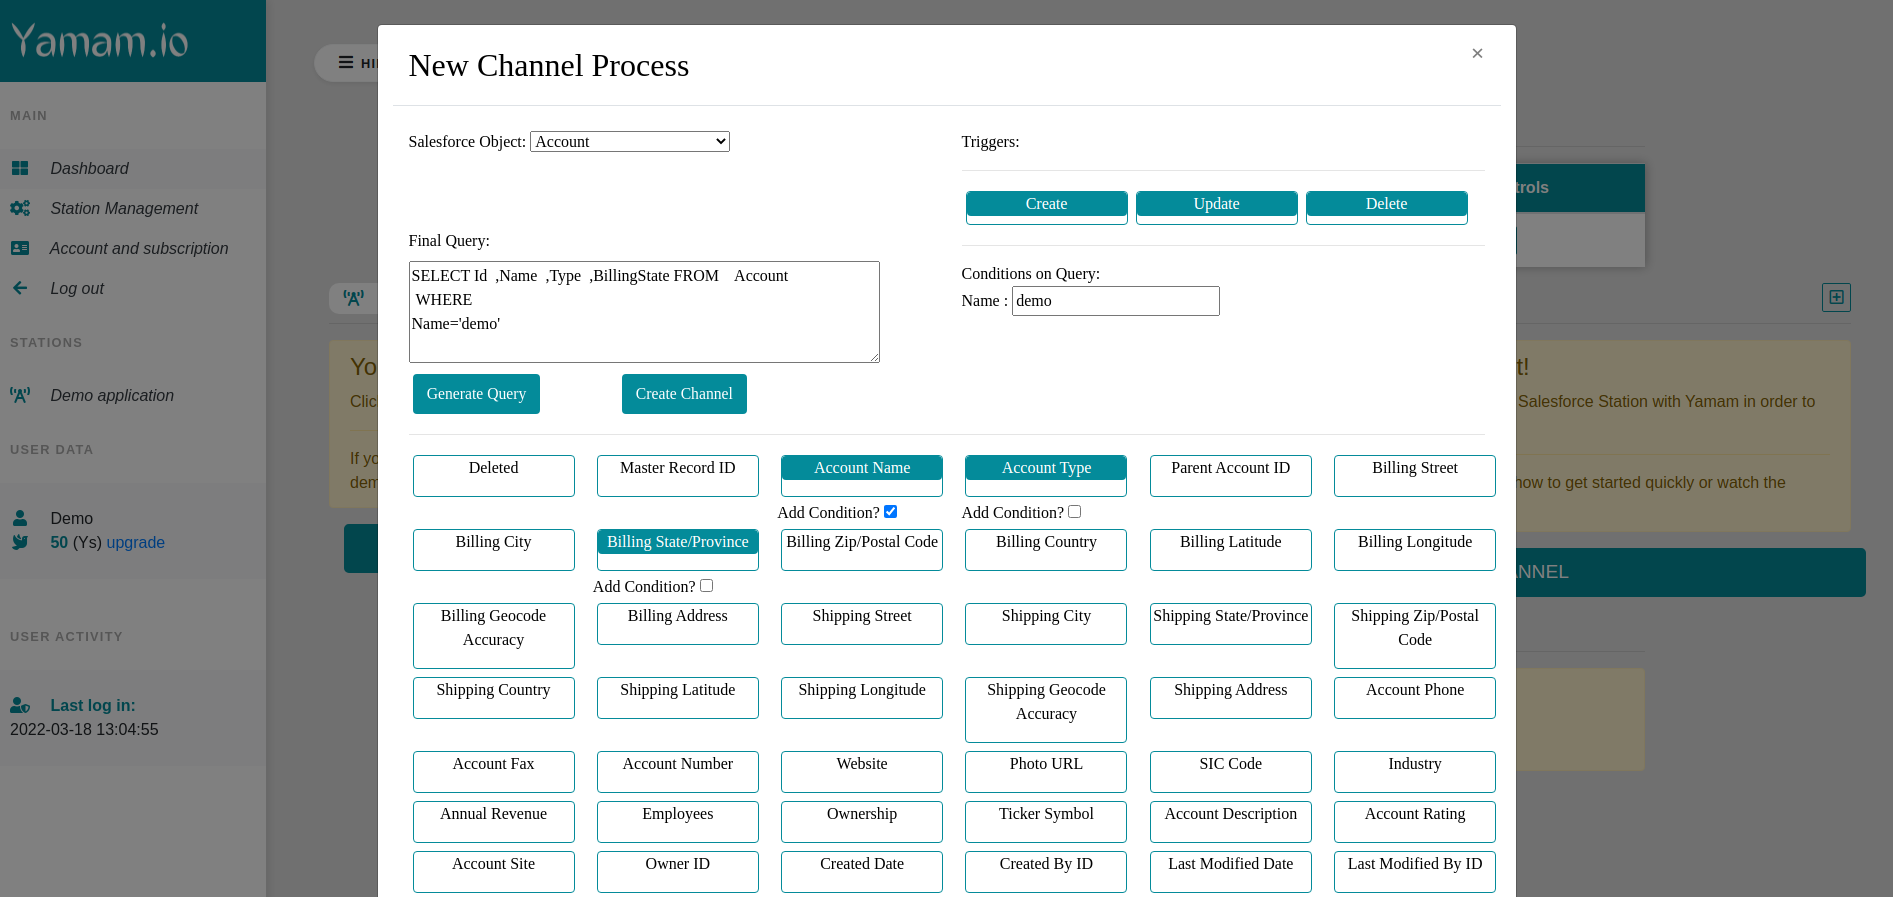Deselect the Billing State/Province field
This screenshot has width=1893, height=897.
[678, 549]
